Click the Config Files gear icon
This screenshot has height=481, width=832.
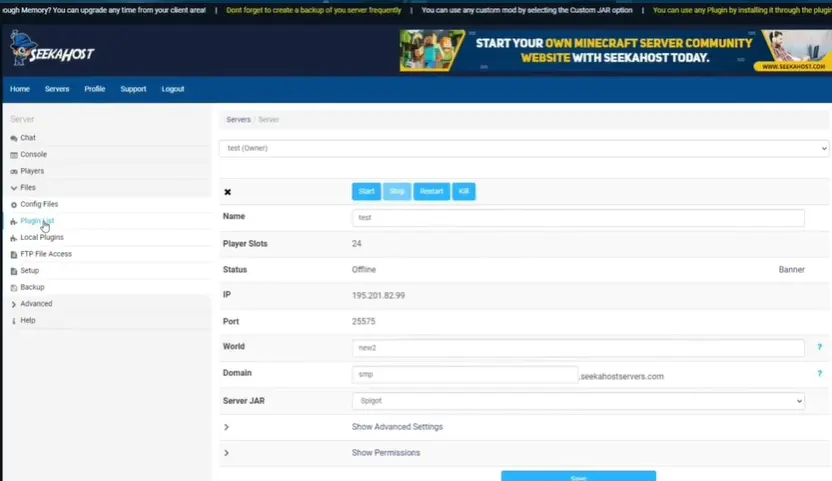coord(14,204)
